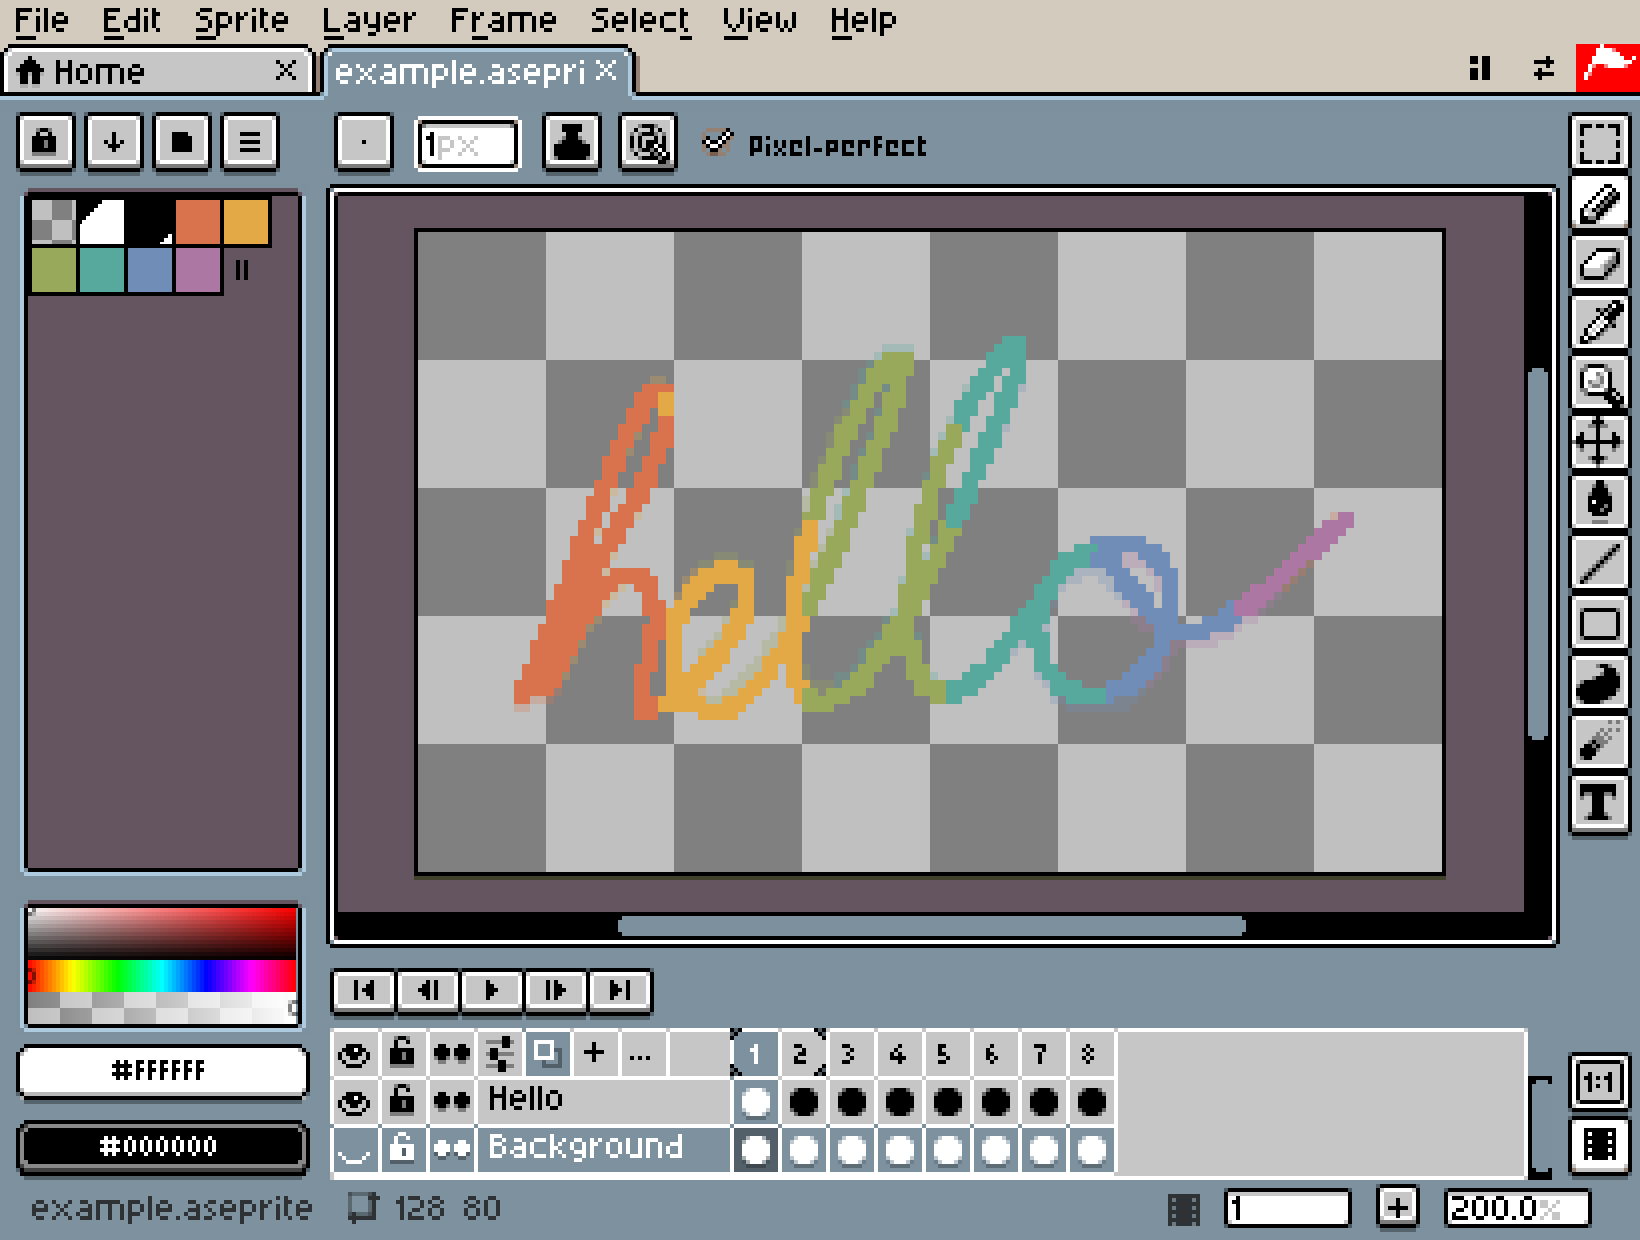Select the Zoom magnifier tool

click(x=1599, y=383)
